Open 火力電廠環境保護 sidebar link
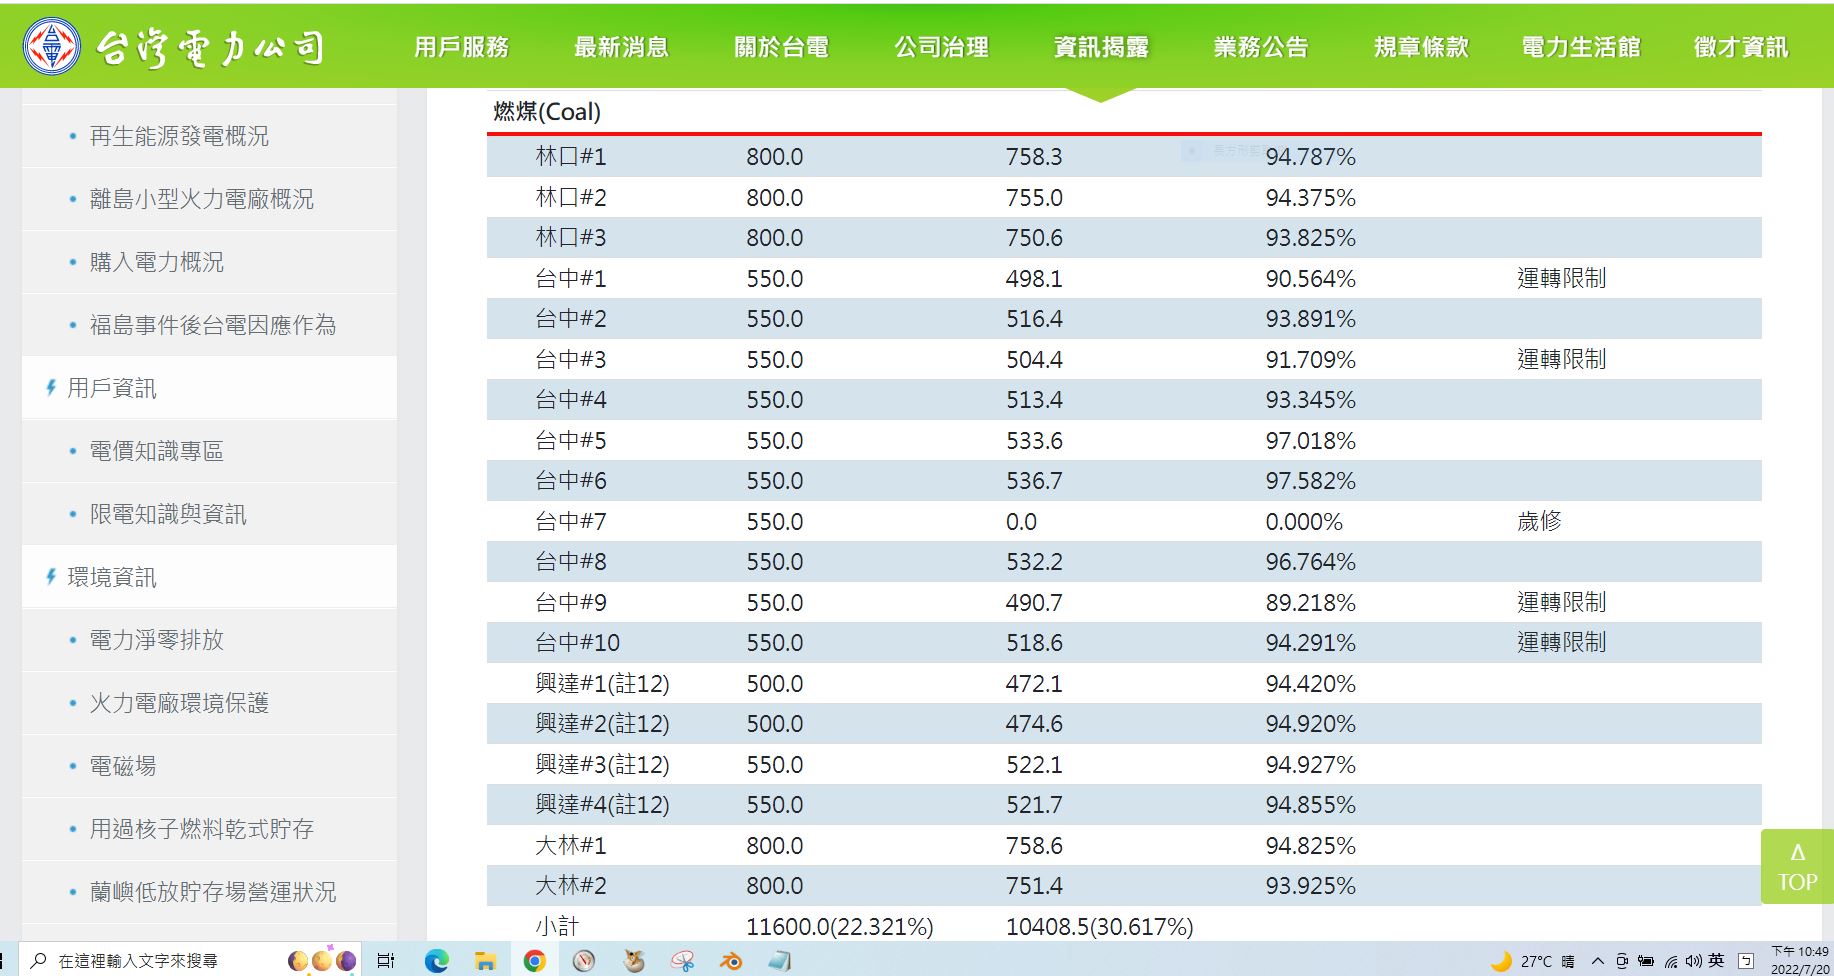Image resolution: width=1834 pixels, height=976 pixels. pyautogui.click(x=179, y=703)
